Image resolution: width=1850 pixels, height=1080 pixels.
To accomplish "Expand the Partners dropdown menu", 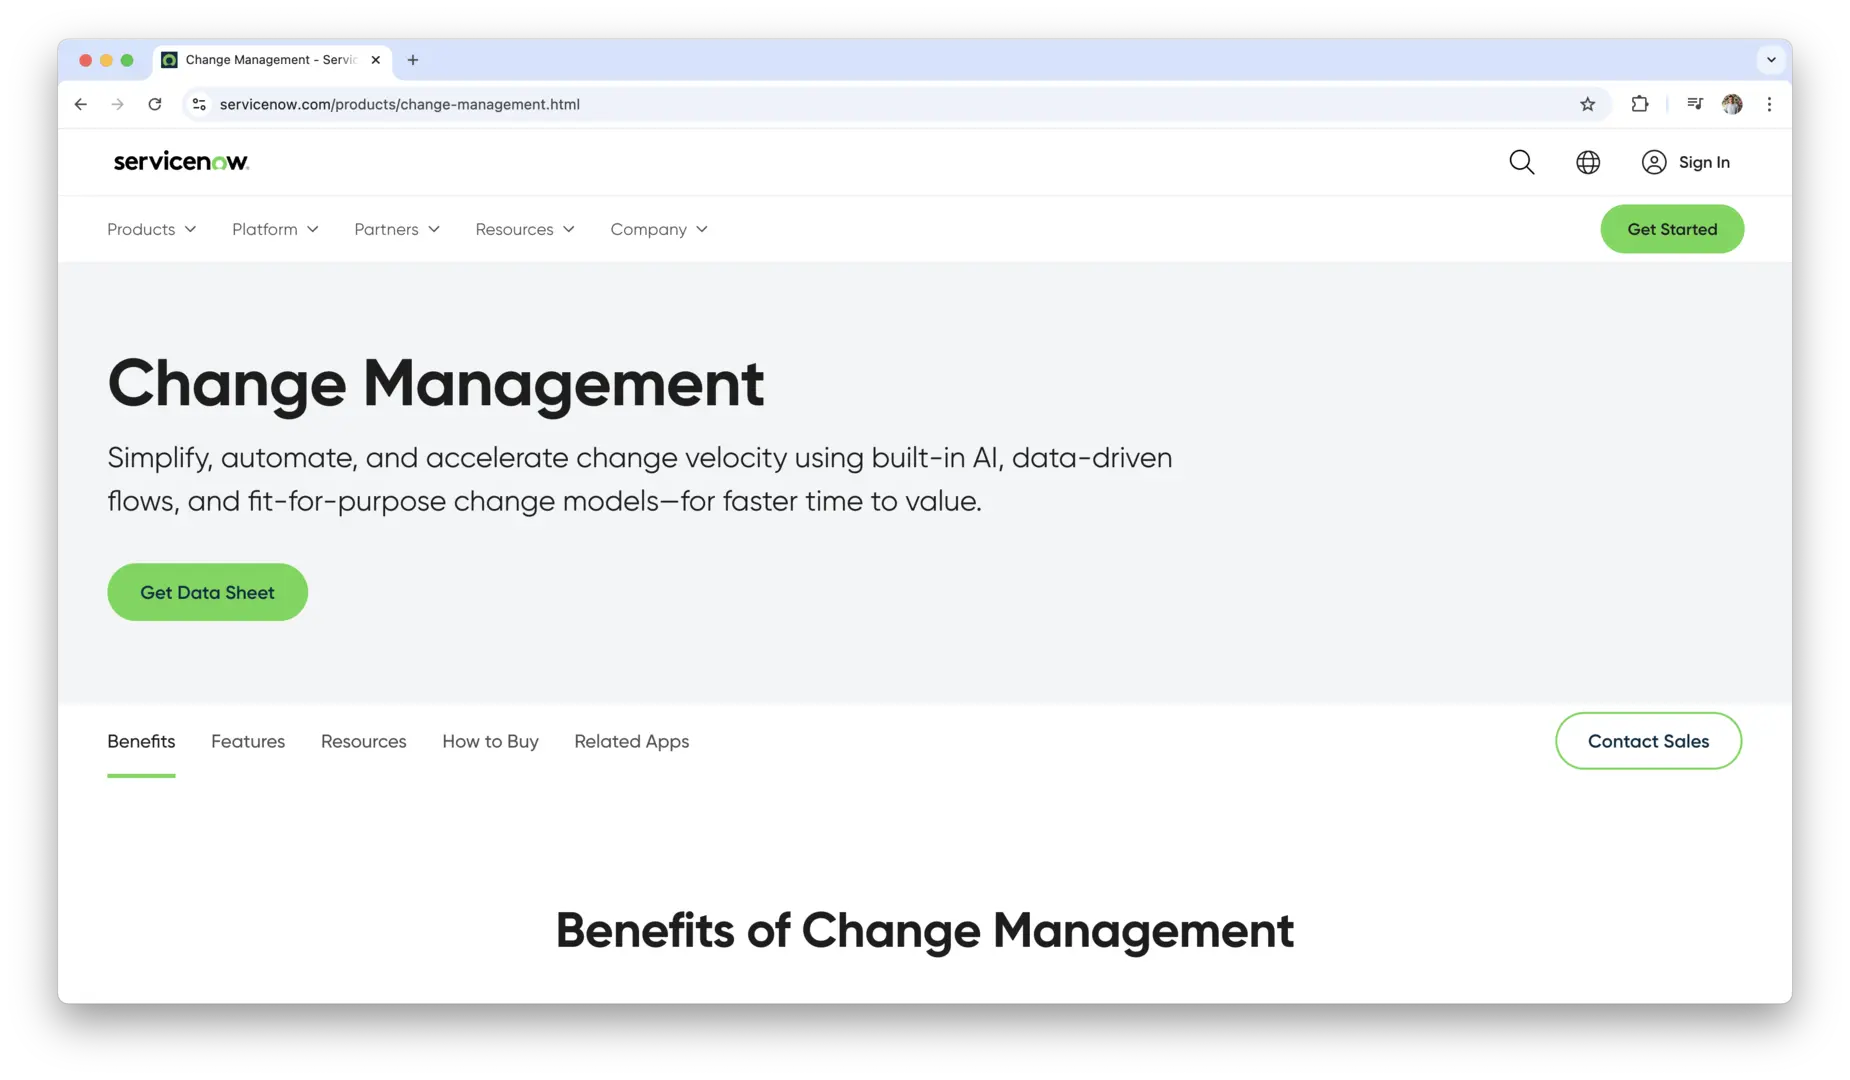I will tap(397, 229).
